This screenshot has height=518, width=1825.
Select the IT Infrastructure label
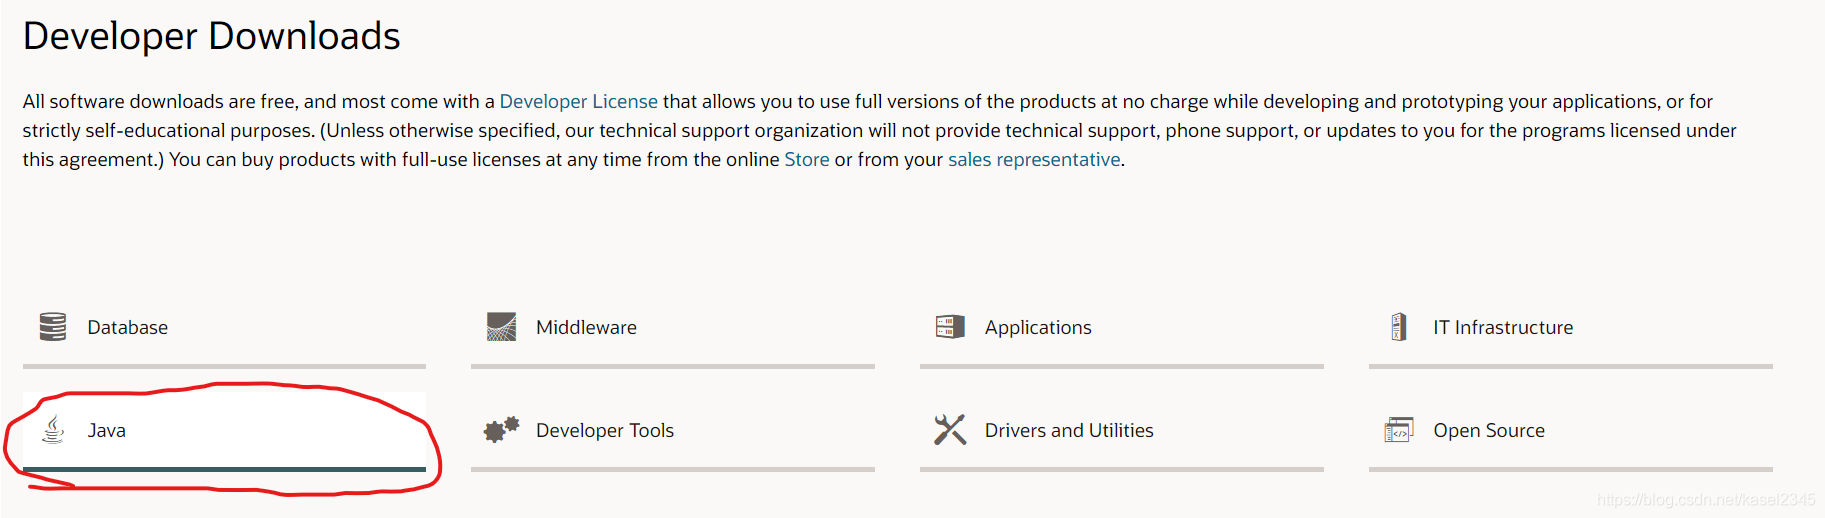(1503, 327)
